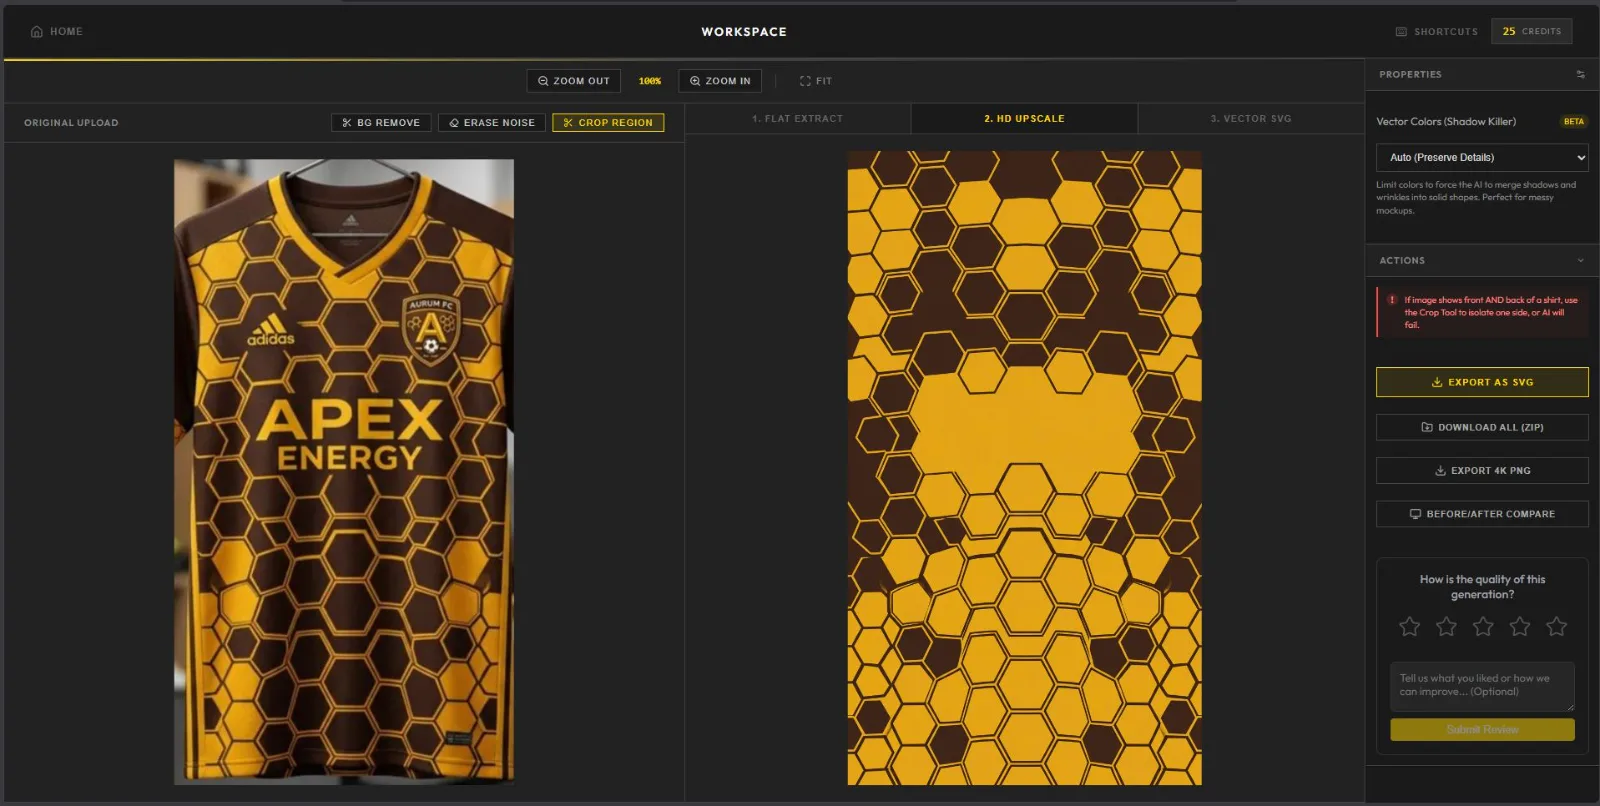The width and height of the screenshot is (1600, 806).
Task: Rate generation one star
Action: (1410, 627)
